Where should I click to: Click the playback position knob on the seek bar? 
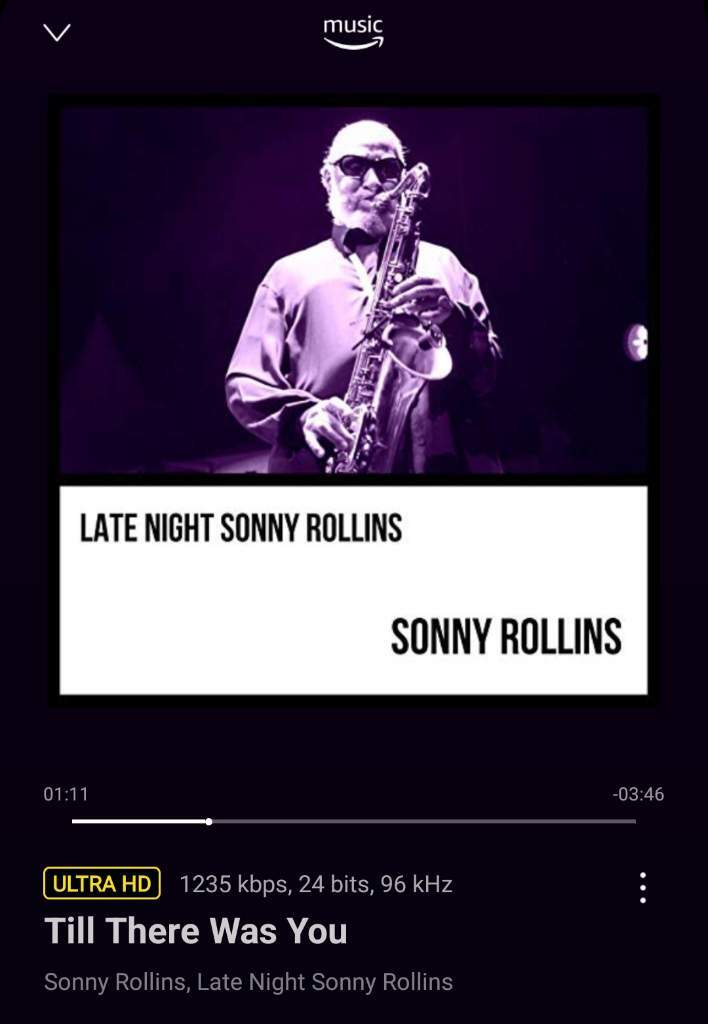[208, 822]
